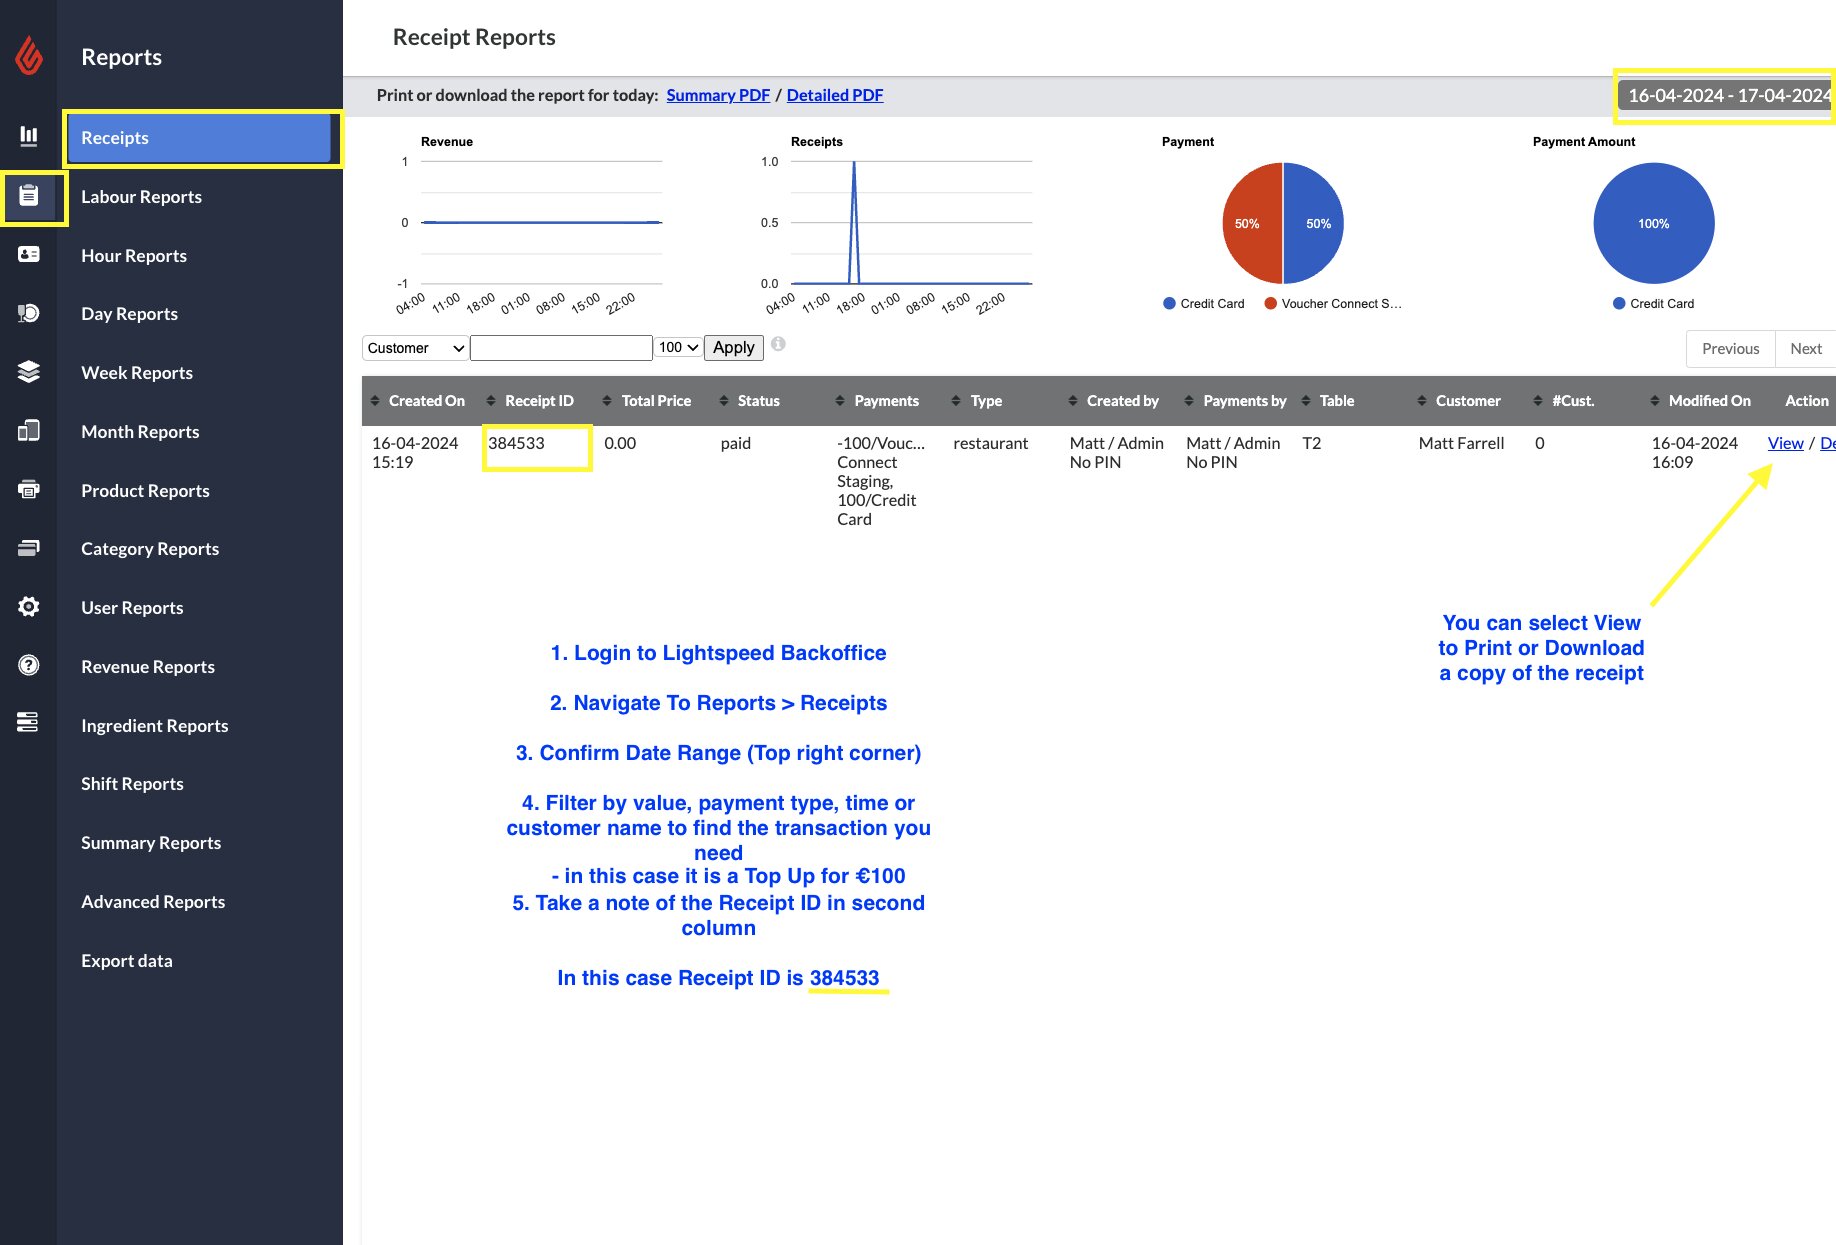Select Receipts in the Reports menu
1836x1245 pixels.
(198, 138)
